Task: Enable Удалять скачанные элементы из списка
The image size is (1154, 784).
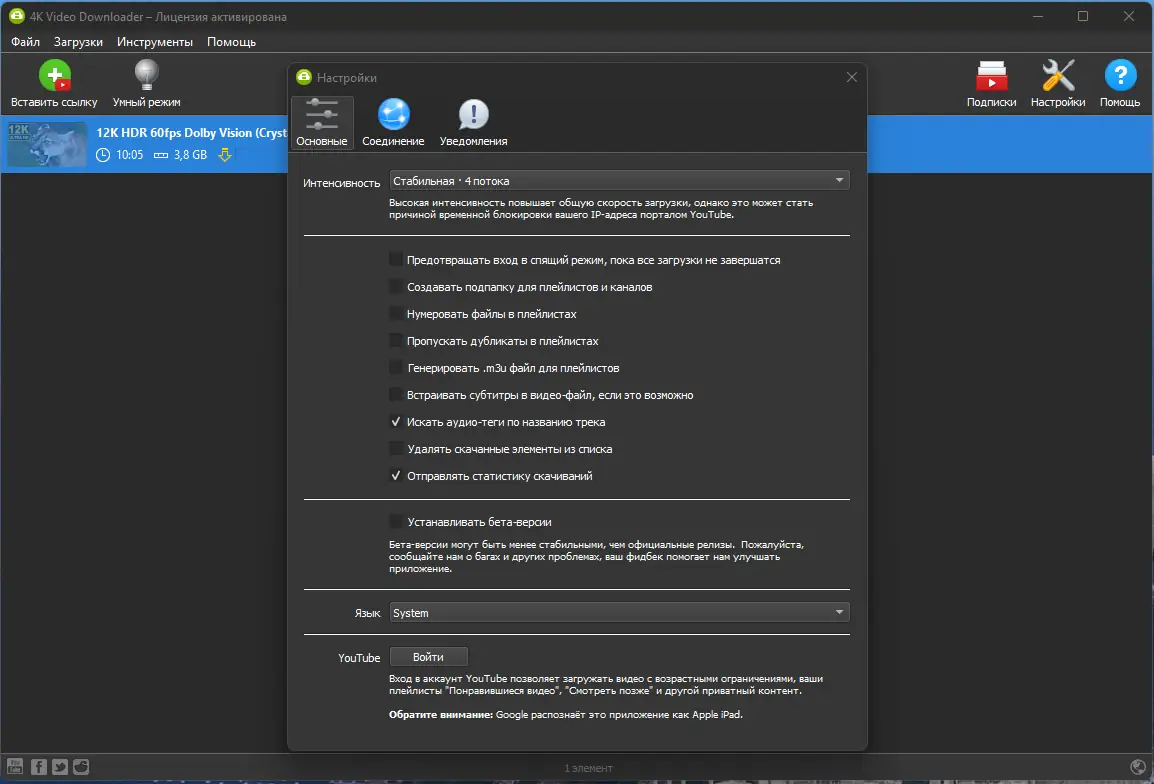Action: (396, 449)
